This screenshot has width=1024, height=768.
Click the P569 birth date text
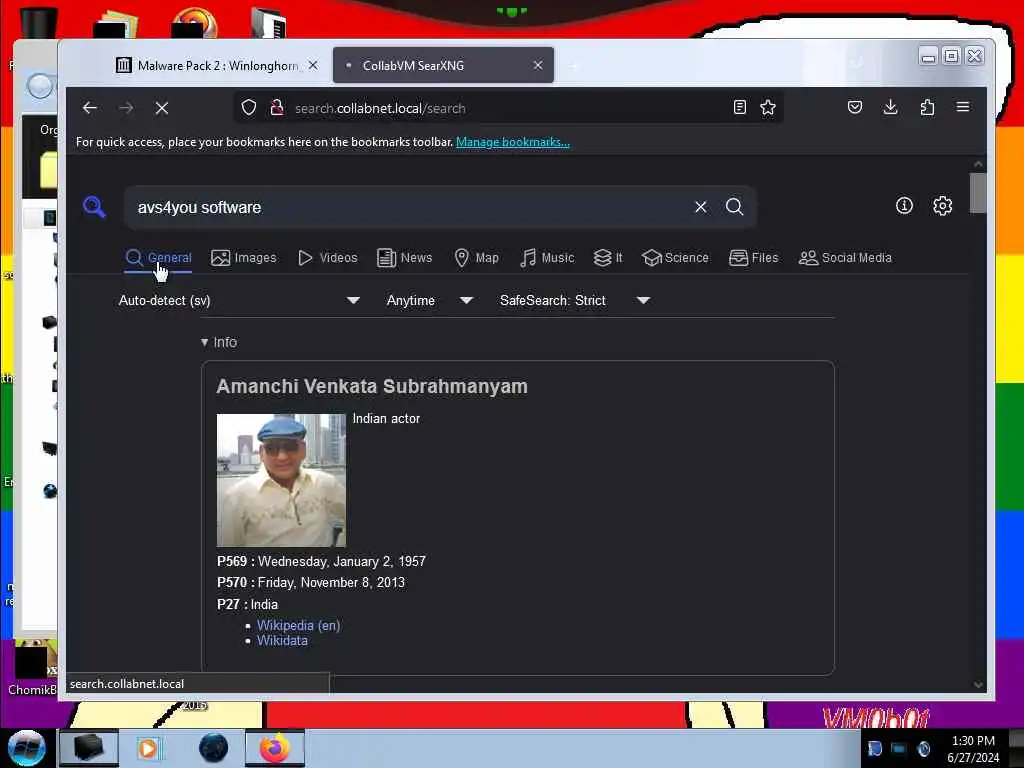tap(321, 562)
